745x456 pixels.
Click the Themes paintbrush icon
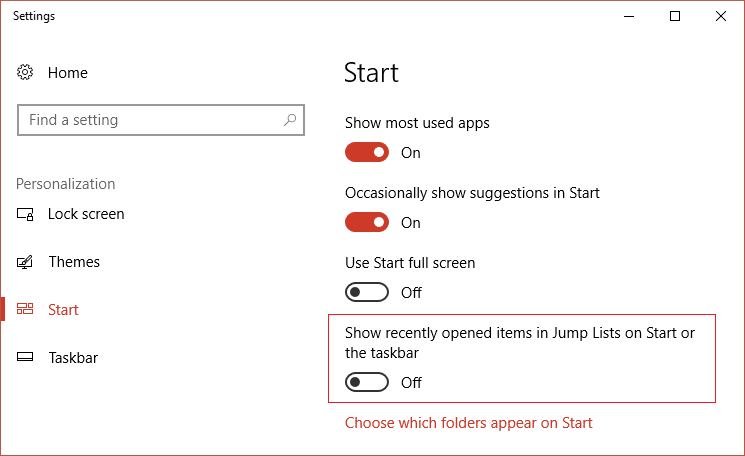click(25, 262)
